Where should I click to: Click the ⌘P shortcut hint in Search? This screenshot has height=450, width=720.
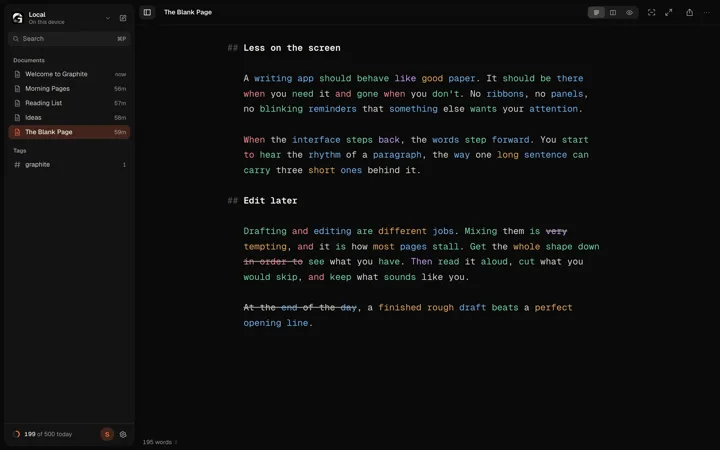pos(121,39)
